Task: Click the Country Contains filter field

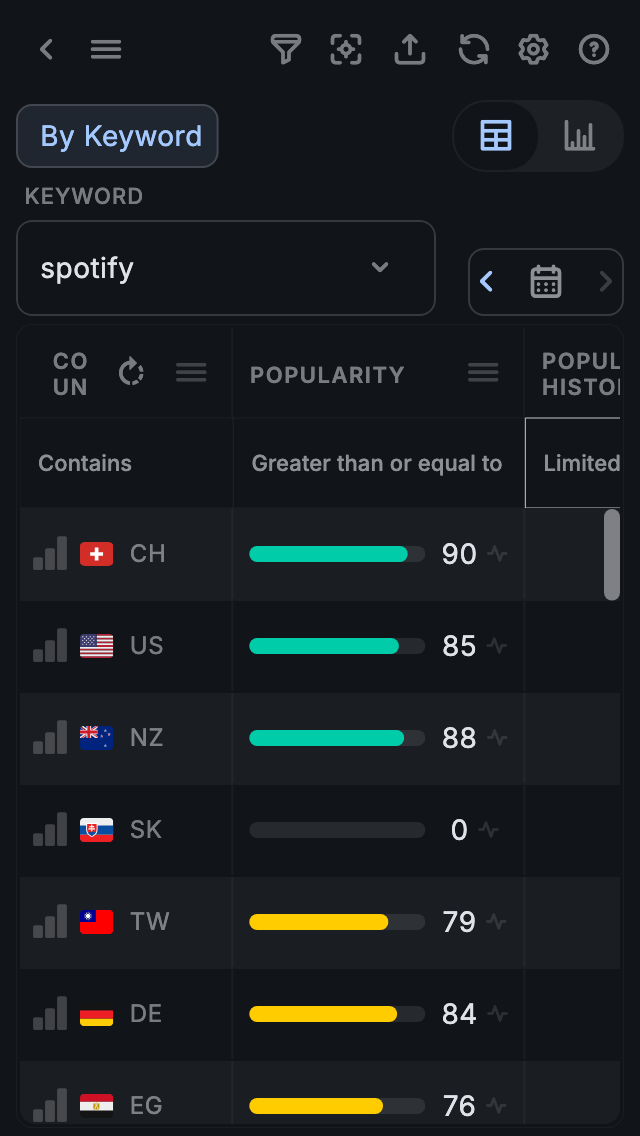Action: 126,463
